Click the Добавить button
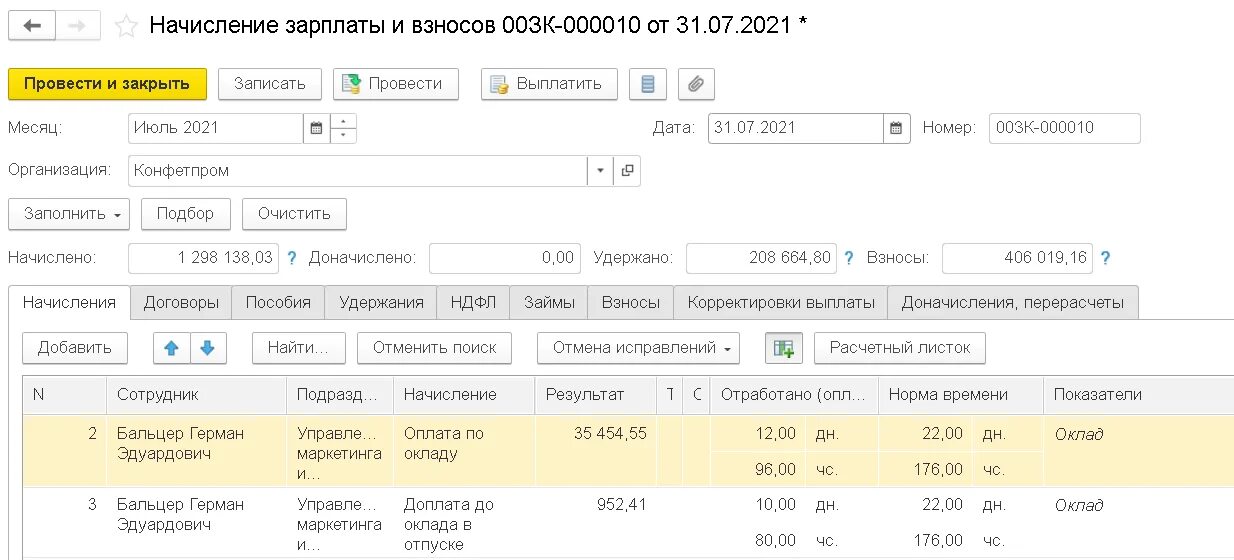1234x560 pixels. point(75,348)
